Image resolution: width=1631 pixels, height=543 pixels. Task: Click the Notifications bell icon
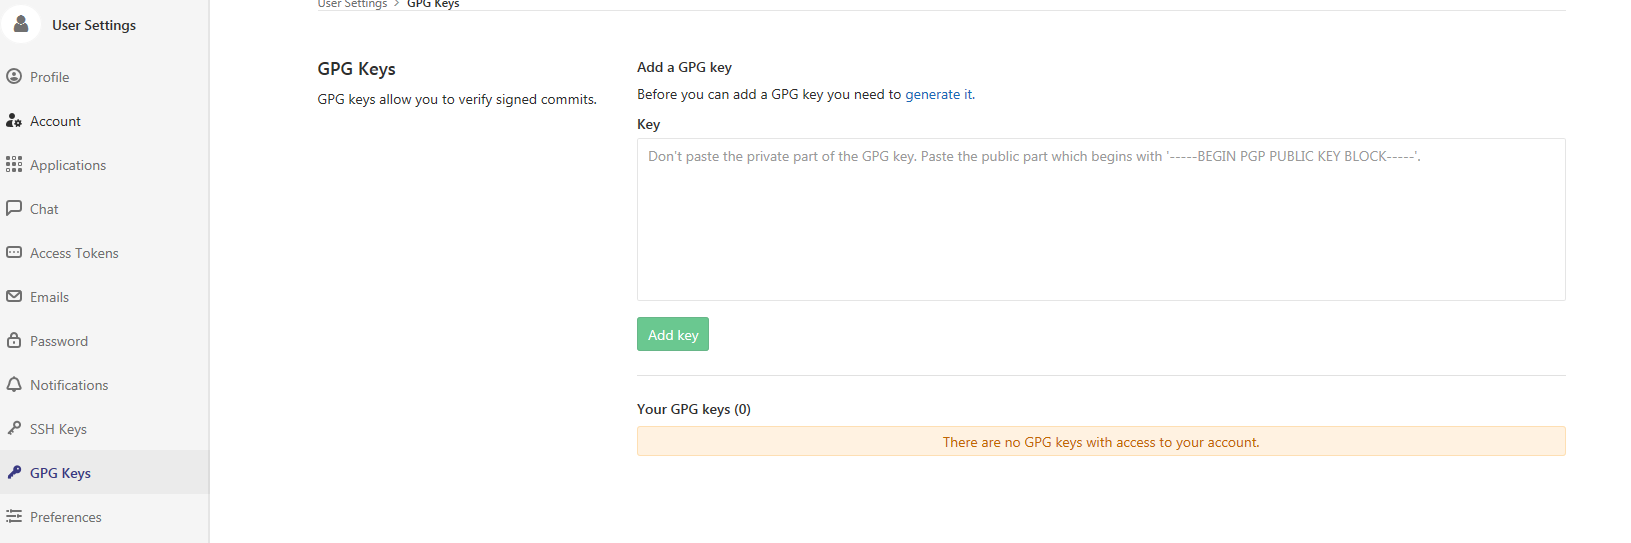pyautogui.click(x=14, y=384)
